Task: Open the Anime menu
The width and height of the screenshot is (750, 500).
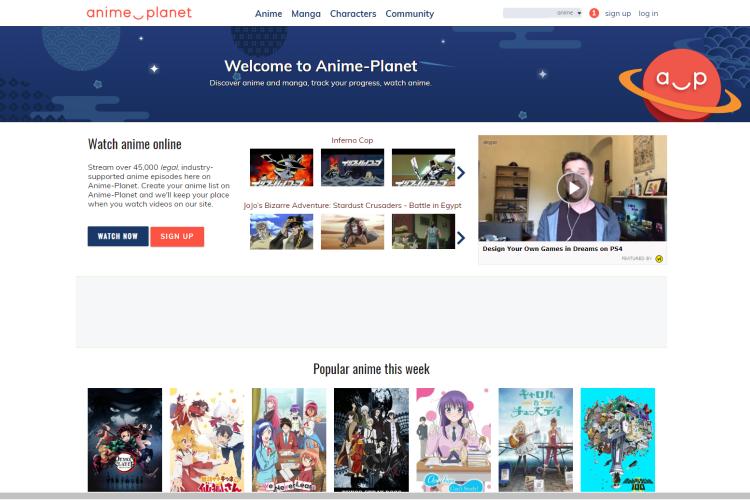Action: tap(268, 14)
